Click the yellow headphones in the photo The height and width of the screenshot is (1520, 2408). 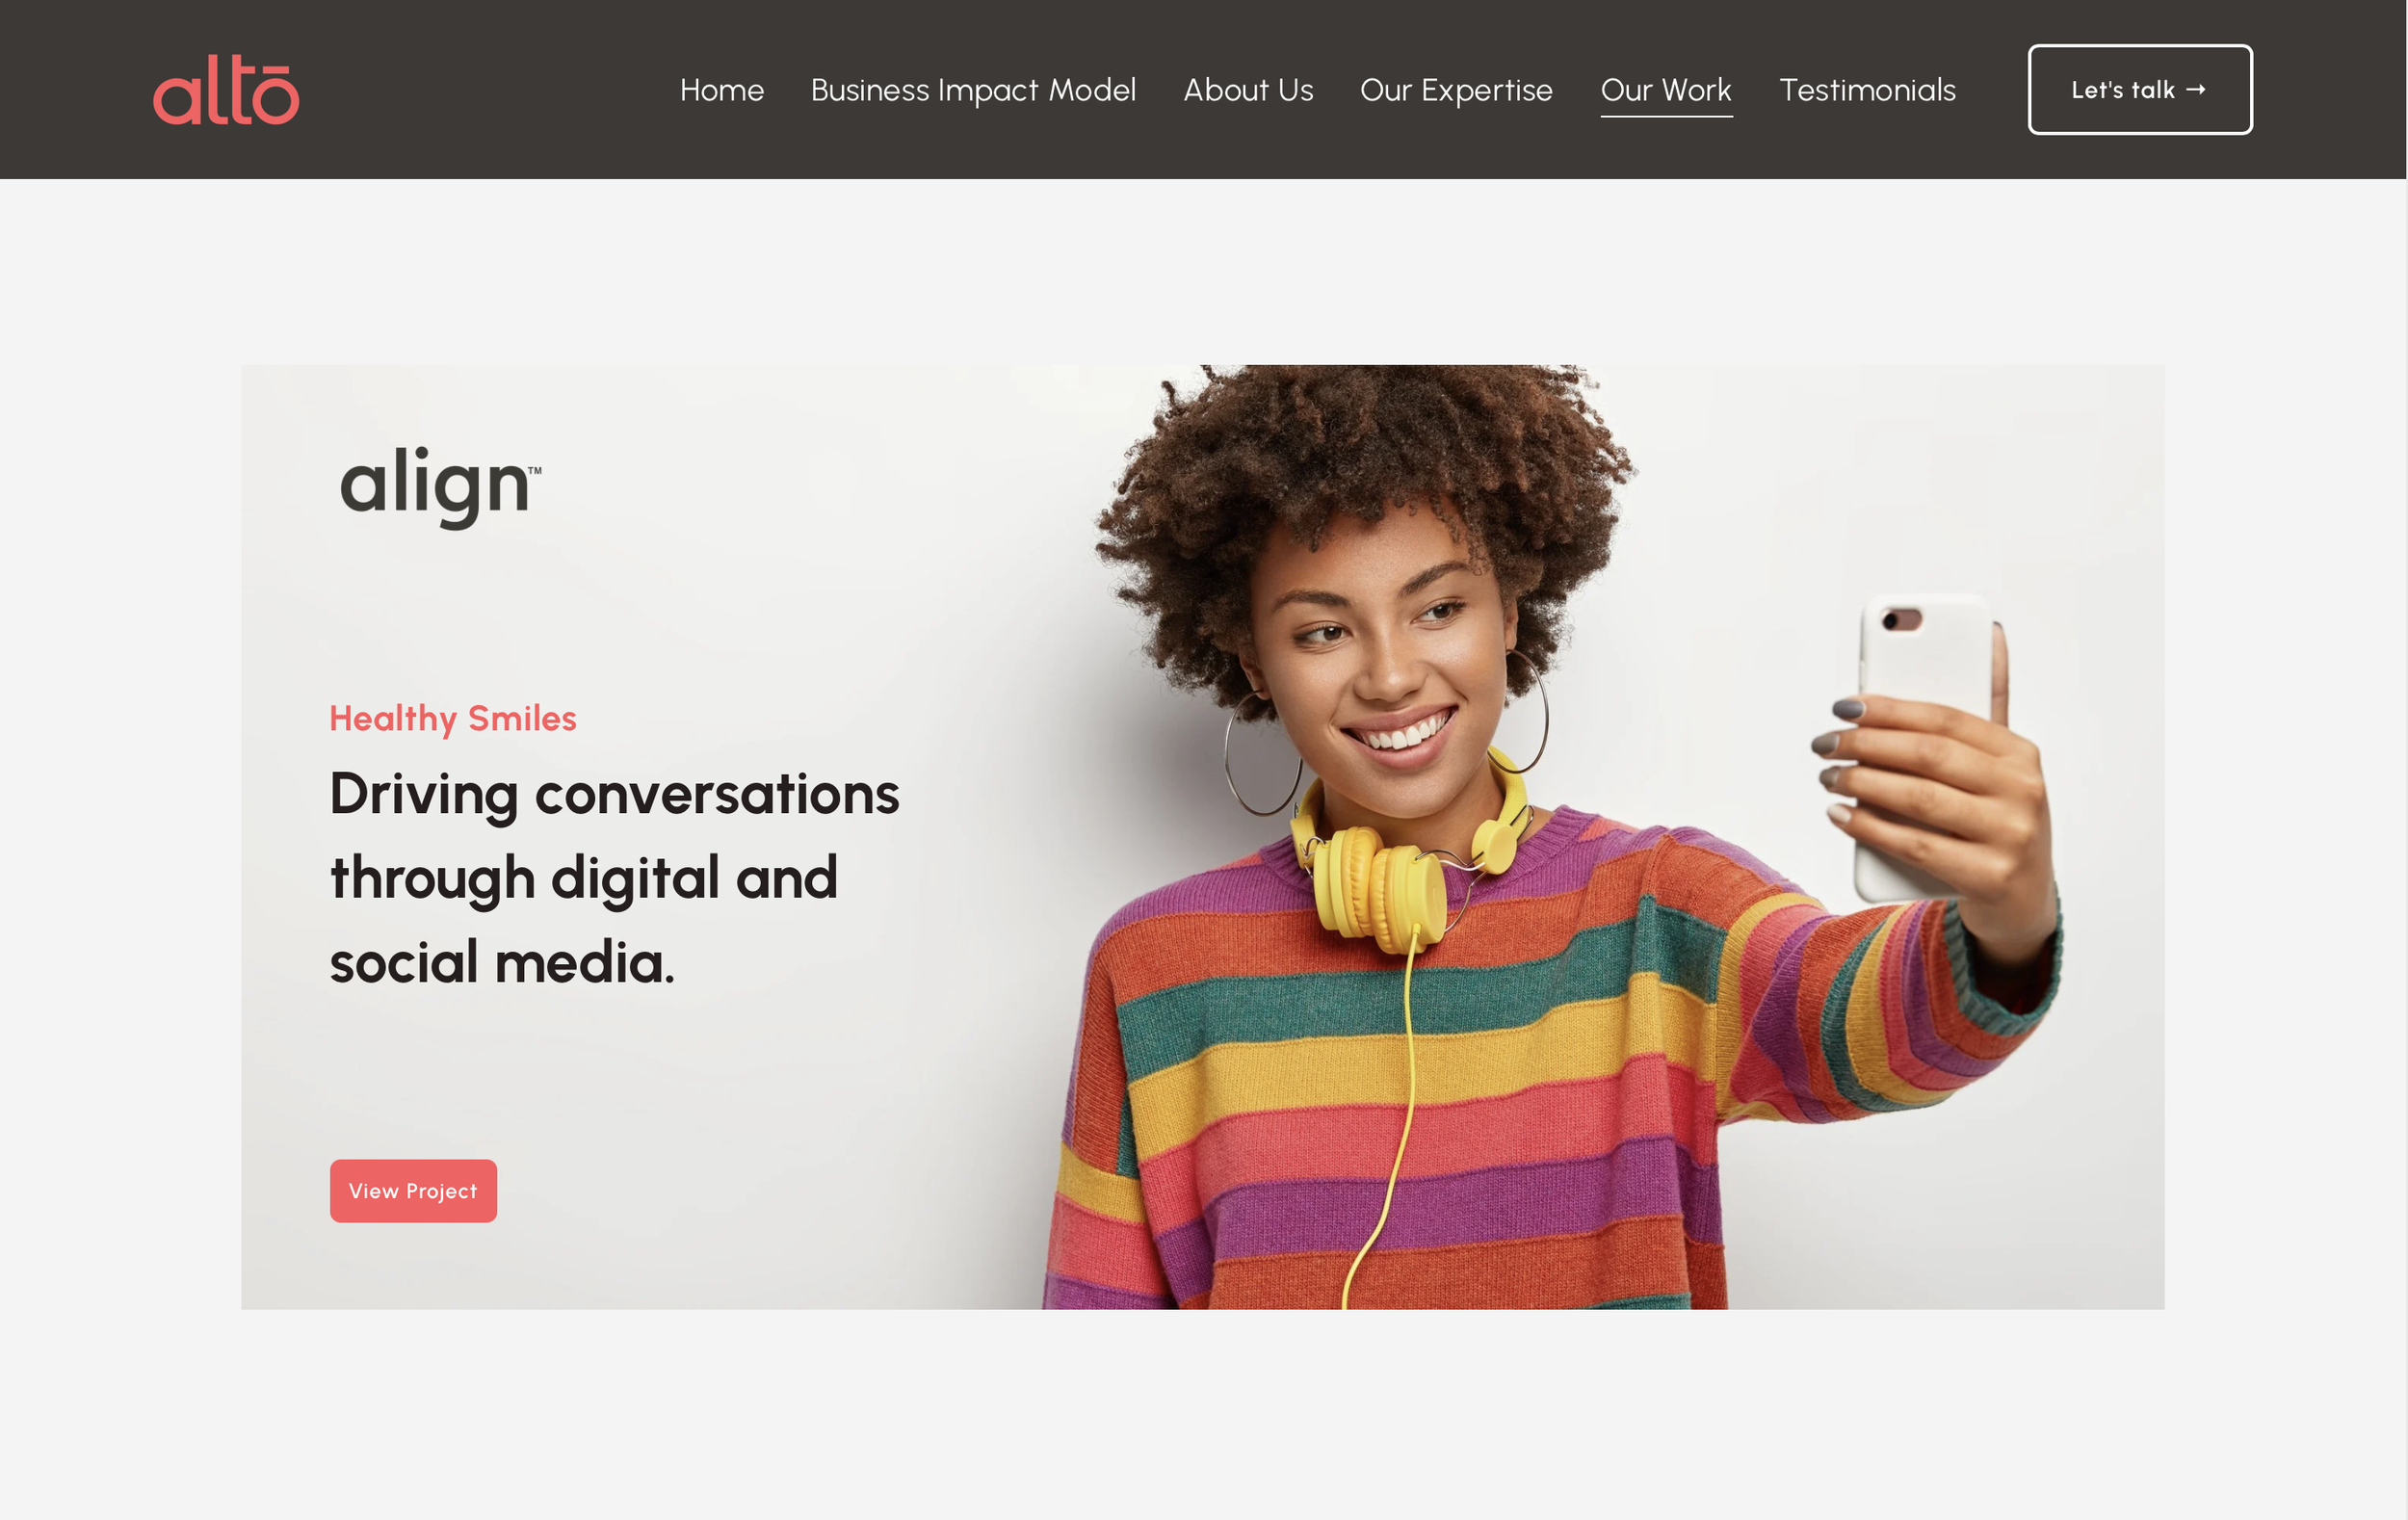click(1400, 860)
